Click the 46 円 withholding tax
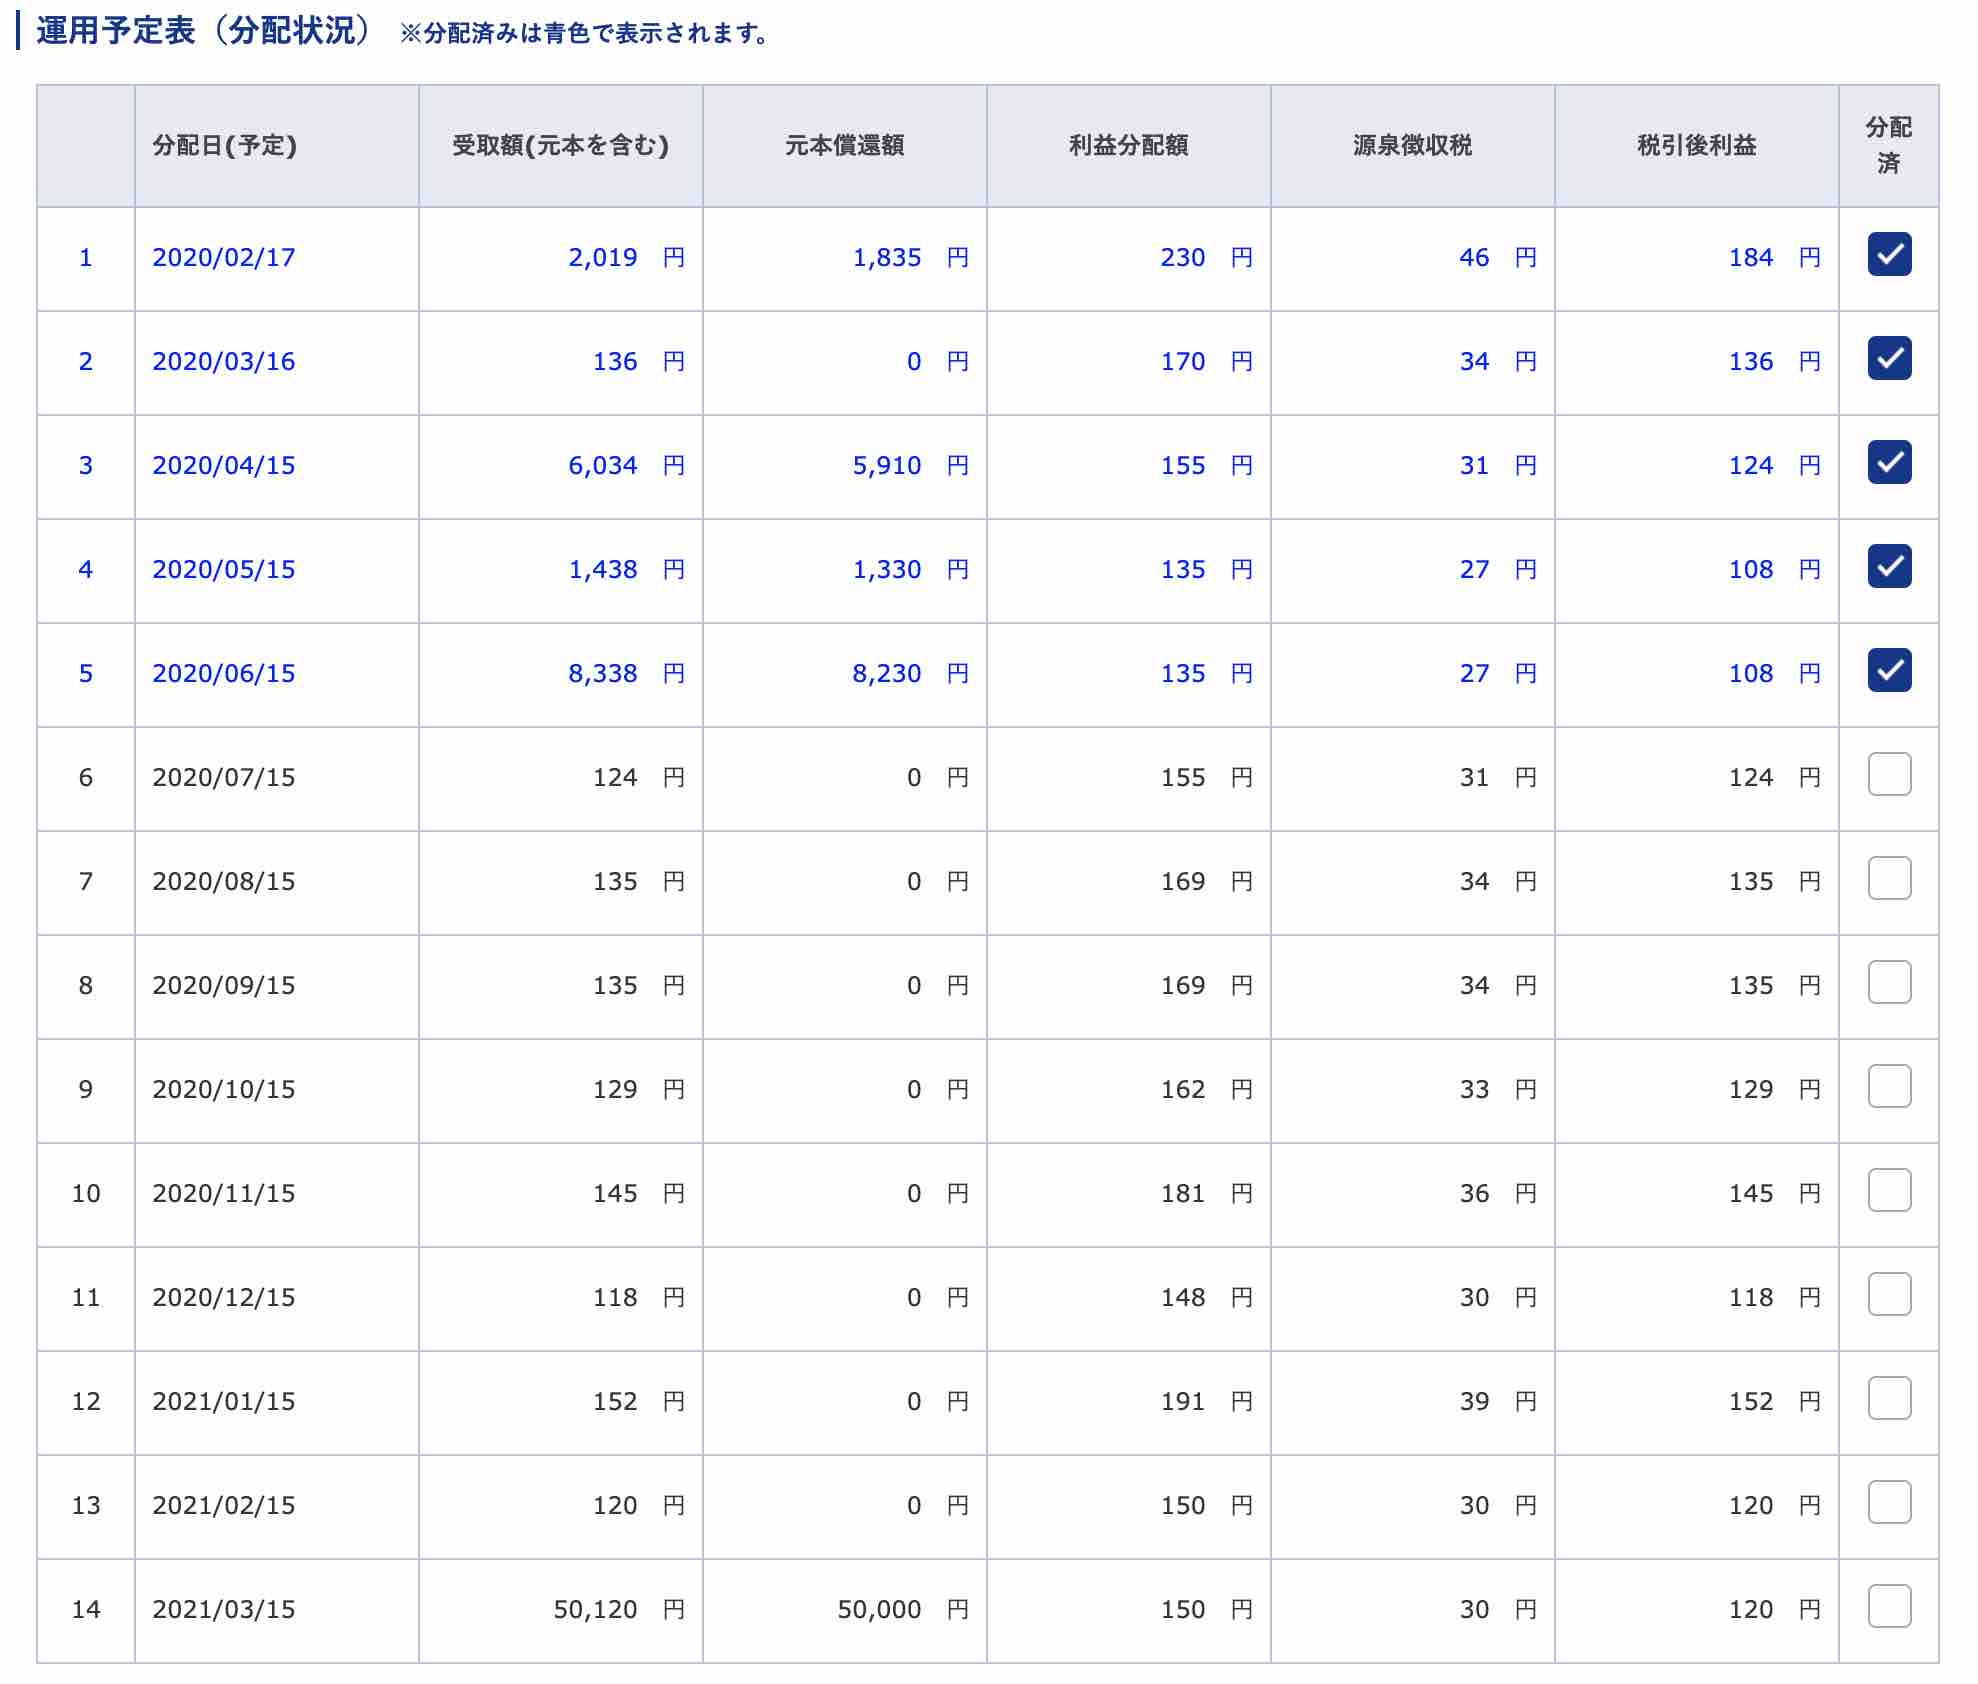The width and height of the screenshot is (1978, 1684). (1498, 258)
